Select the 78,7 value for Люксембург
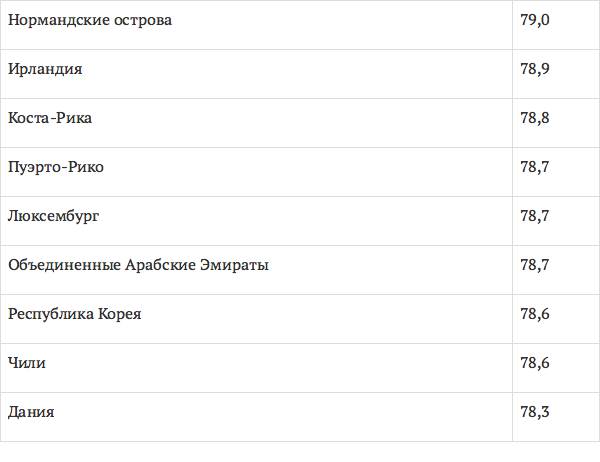 535,216
